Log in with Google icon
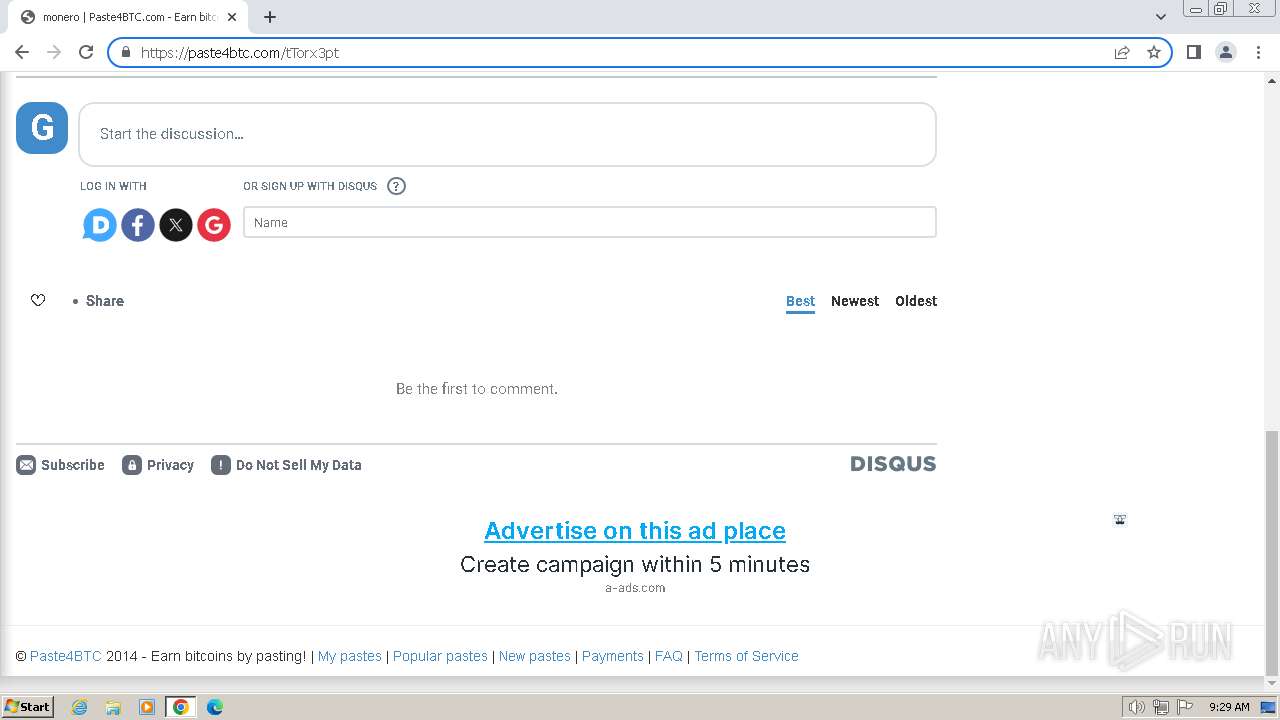Viewport: 1280px width, 720px height. click(x=214, y=225)
